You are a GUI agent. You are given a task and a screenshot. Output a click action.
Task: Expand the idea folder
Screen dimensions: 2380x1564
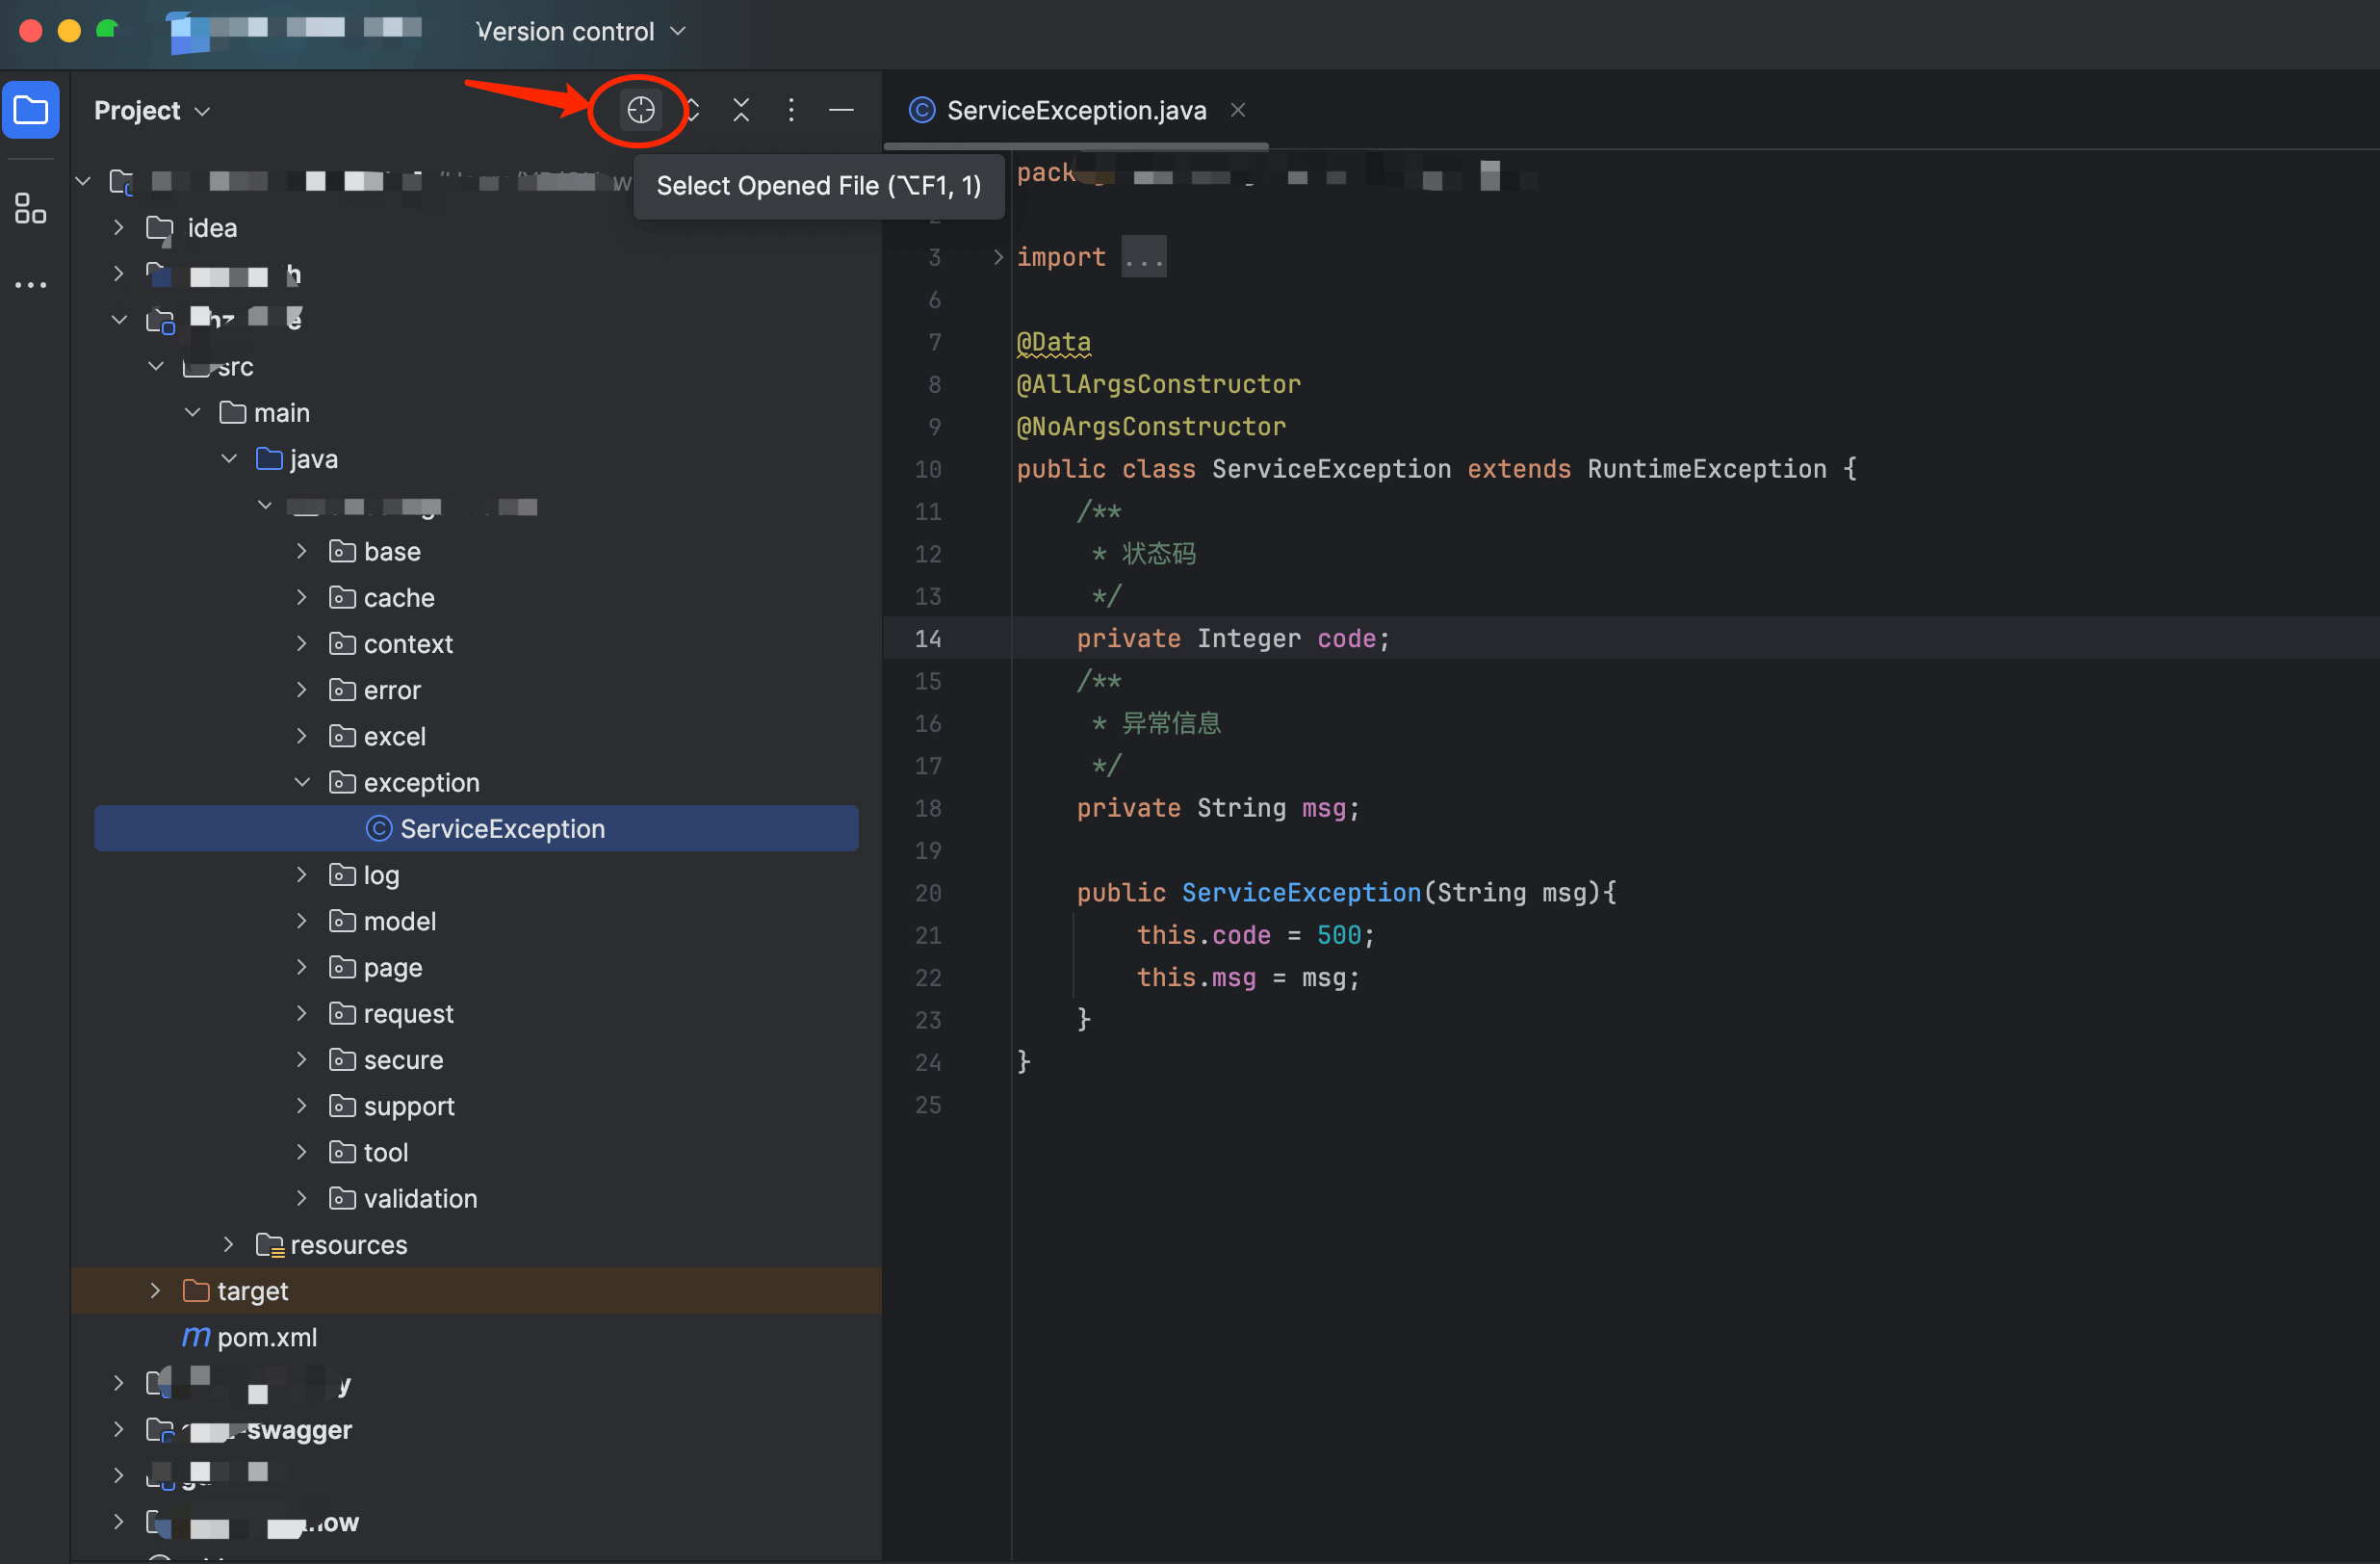(x=118, y=228)
